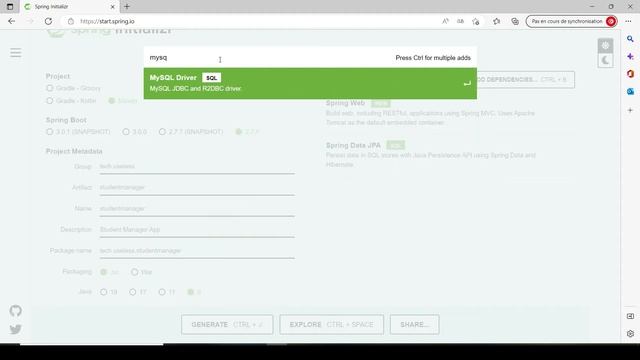Select Spring Boot 3.0.1 (SNAPSHOT) radio
640x360 pixels.
[50, 132]
